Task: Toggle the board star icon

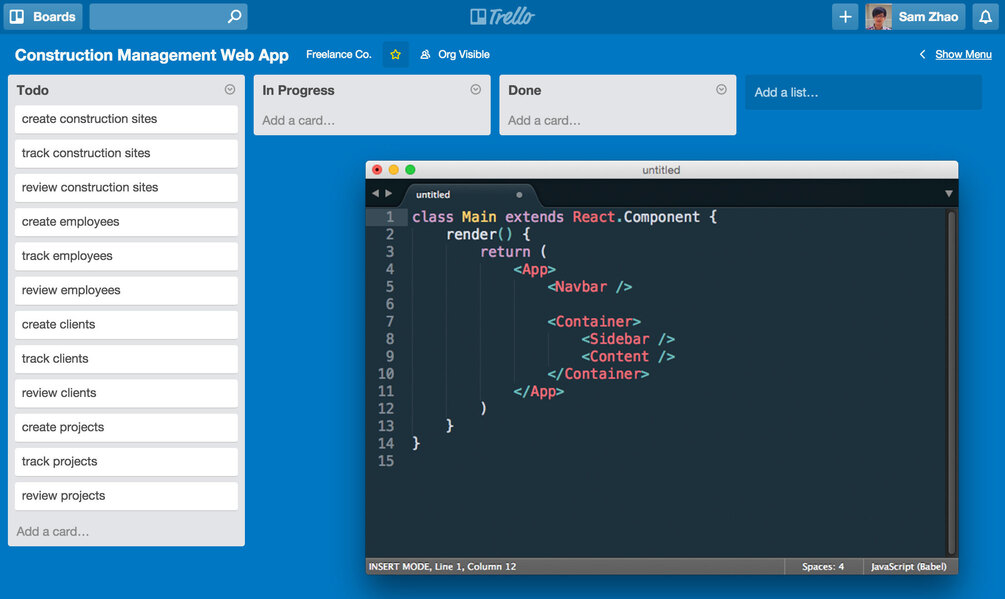Action: pyautogui.click(x=395, y=54)
